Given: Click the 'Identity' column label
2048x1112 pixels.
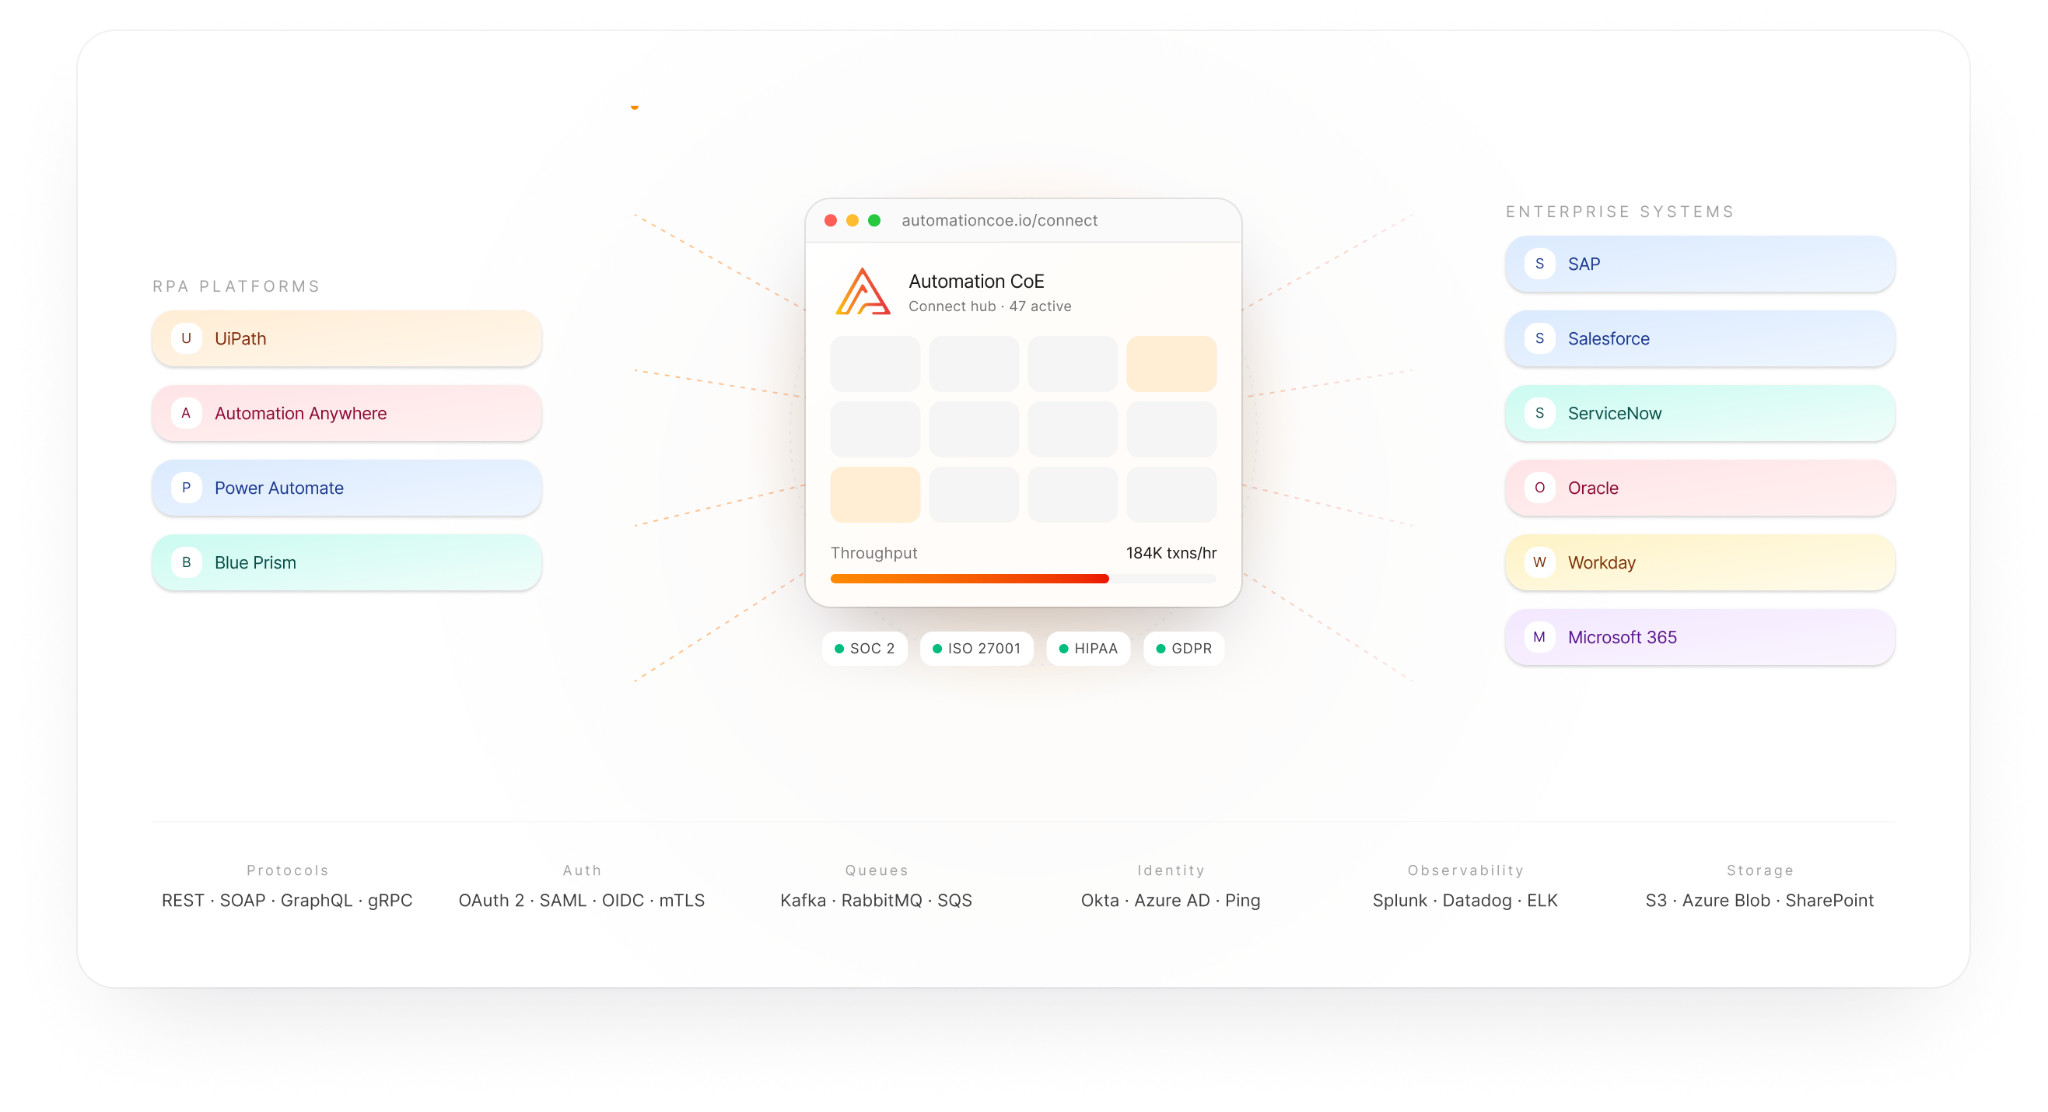Looking at the screenshot, I should 1171,870.
